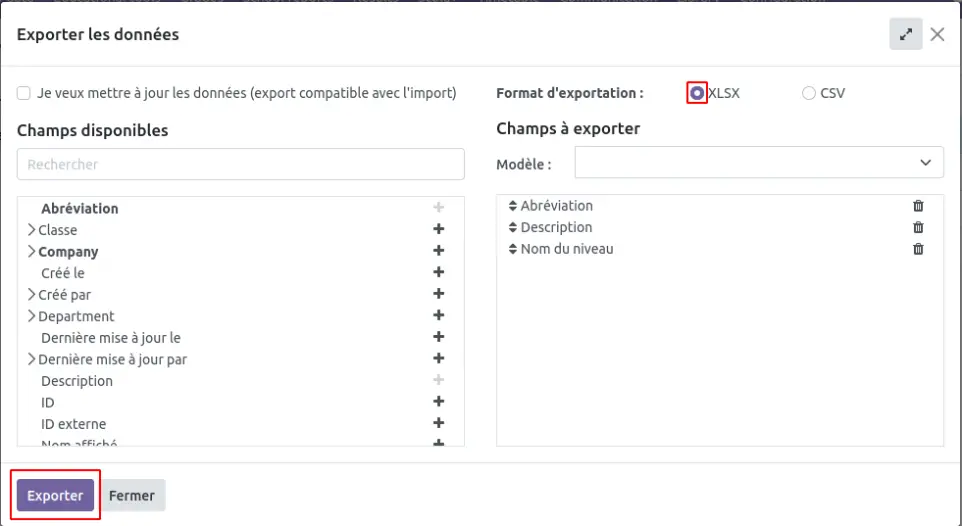Select the XLSX export format
Image resolution: width=962 pixels, height=526 pixels.
pyautogui.click(x=697, y=93)
